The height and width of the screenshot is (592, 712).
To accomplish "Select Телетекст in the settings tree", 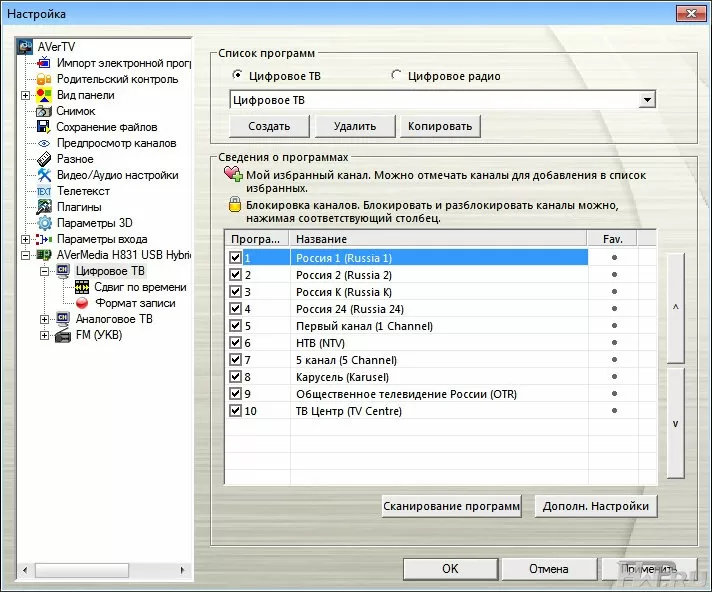I will 83,191.
